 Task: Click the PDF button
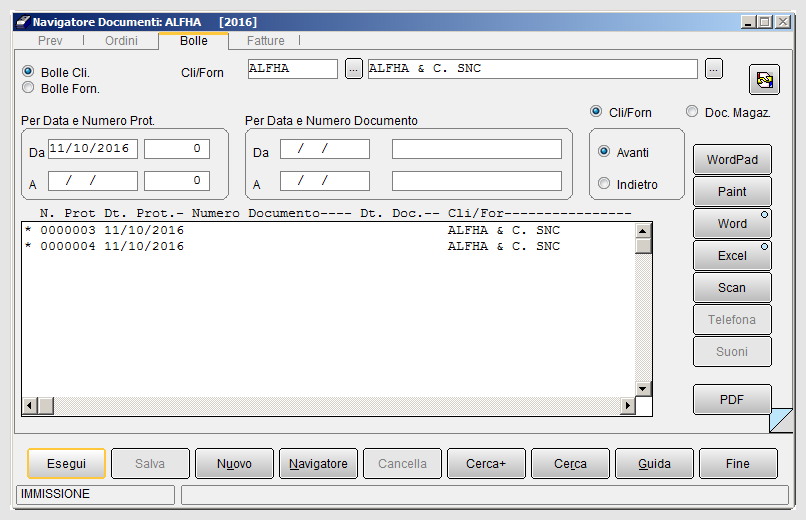click(732, 399)
